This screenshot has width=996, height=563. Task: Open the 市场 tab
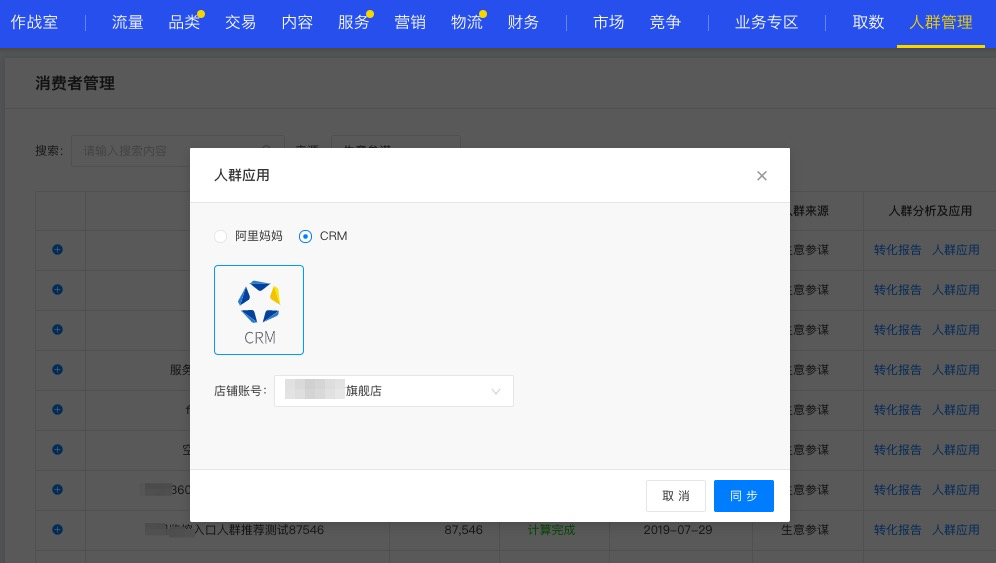tap(609, 22)
